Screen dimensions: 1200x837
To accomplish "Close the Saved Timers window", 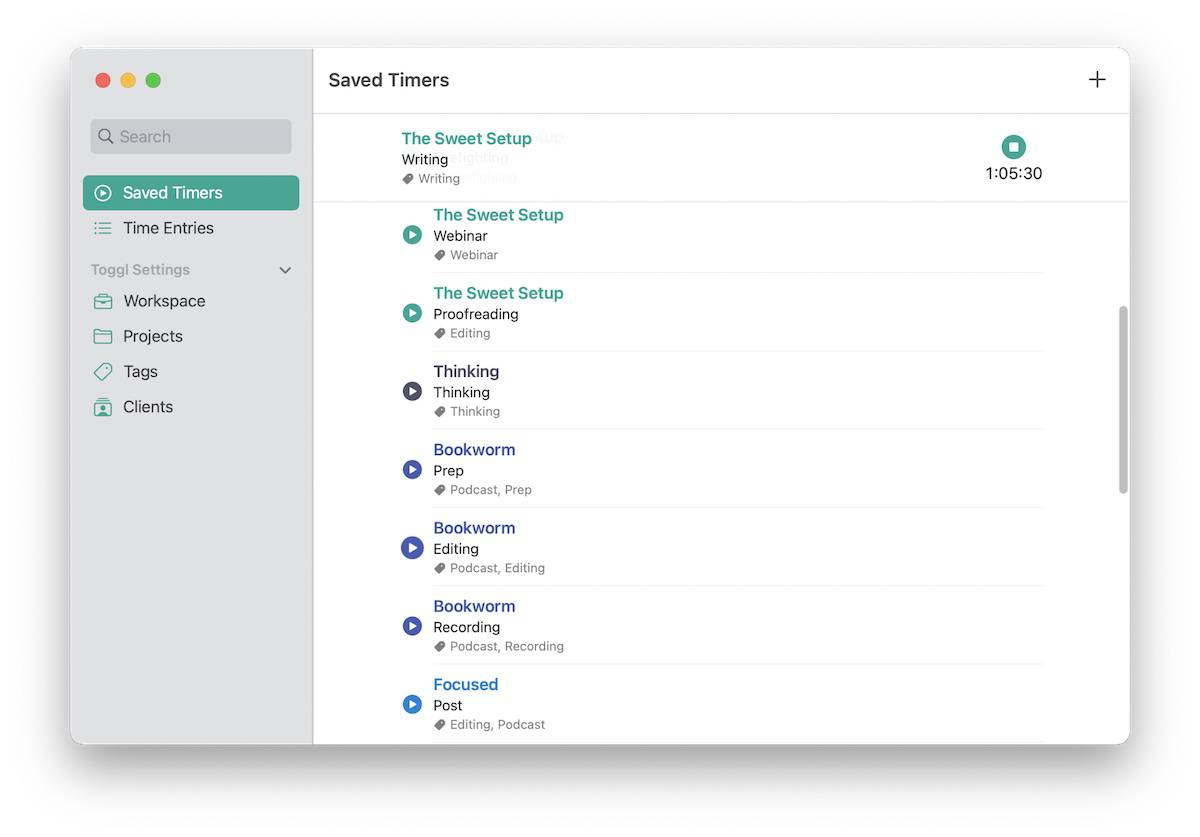I will coord(102,80).
